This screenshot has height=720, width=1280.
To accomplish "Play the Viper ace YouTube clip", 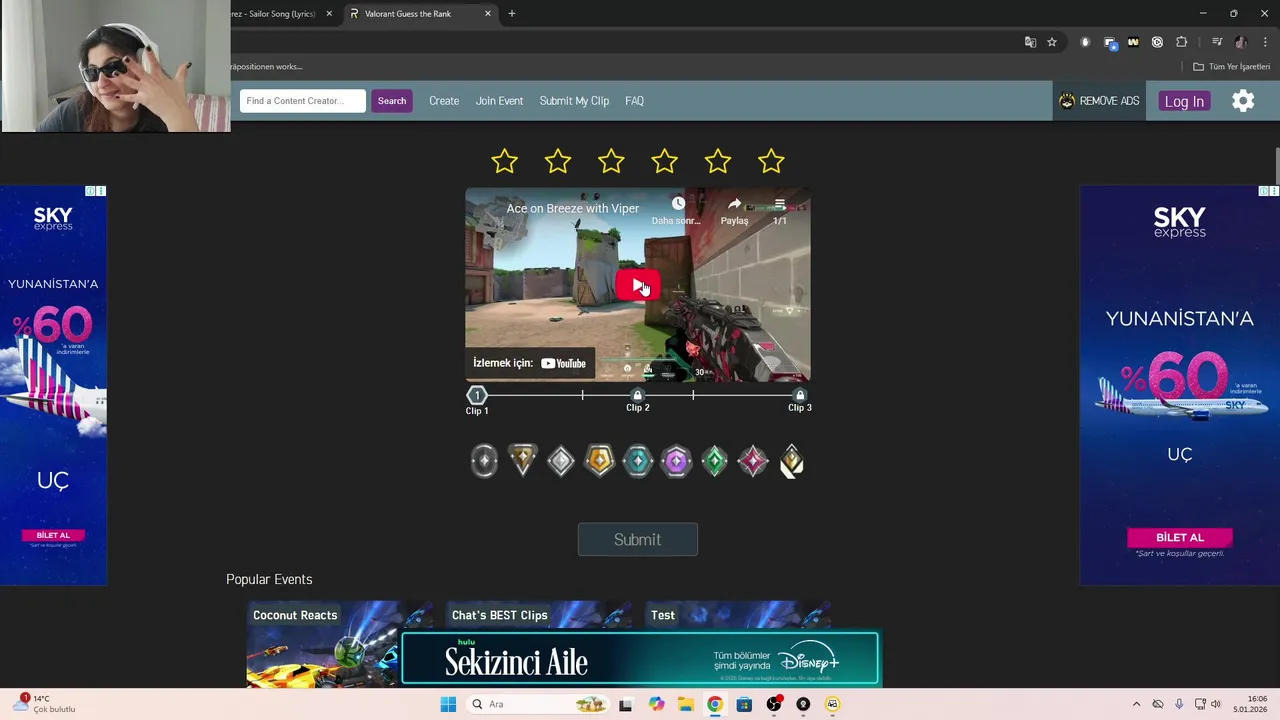I will (x=638, y=286).
